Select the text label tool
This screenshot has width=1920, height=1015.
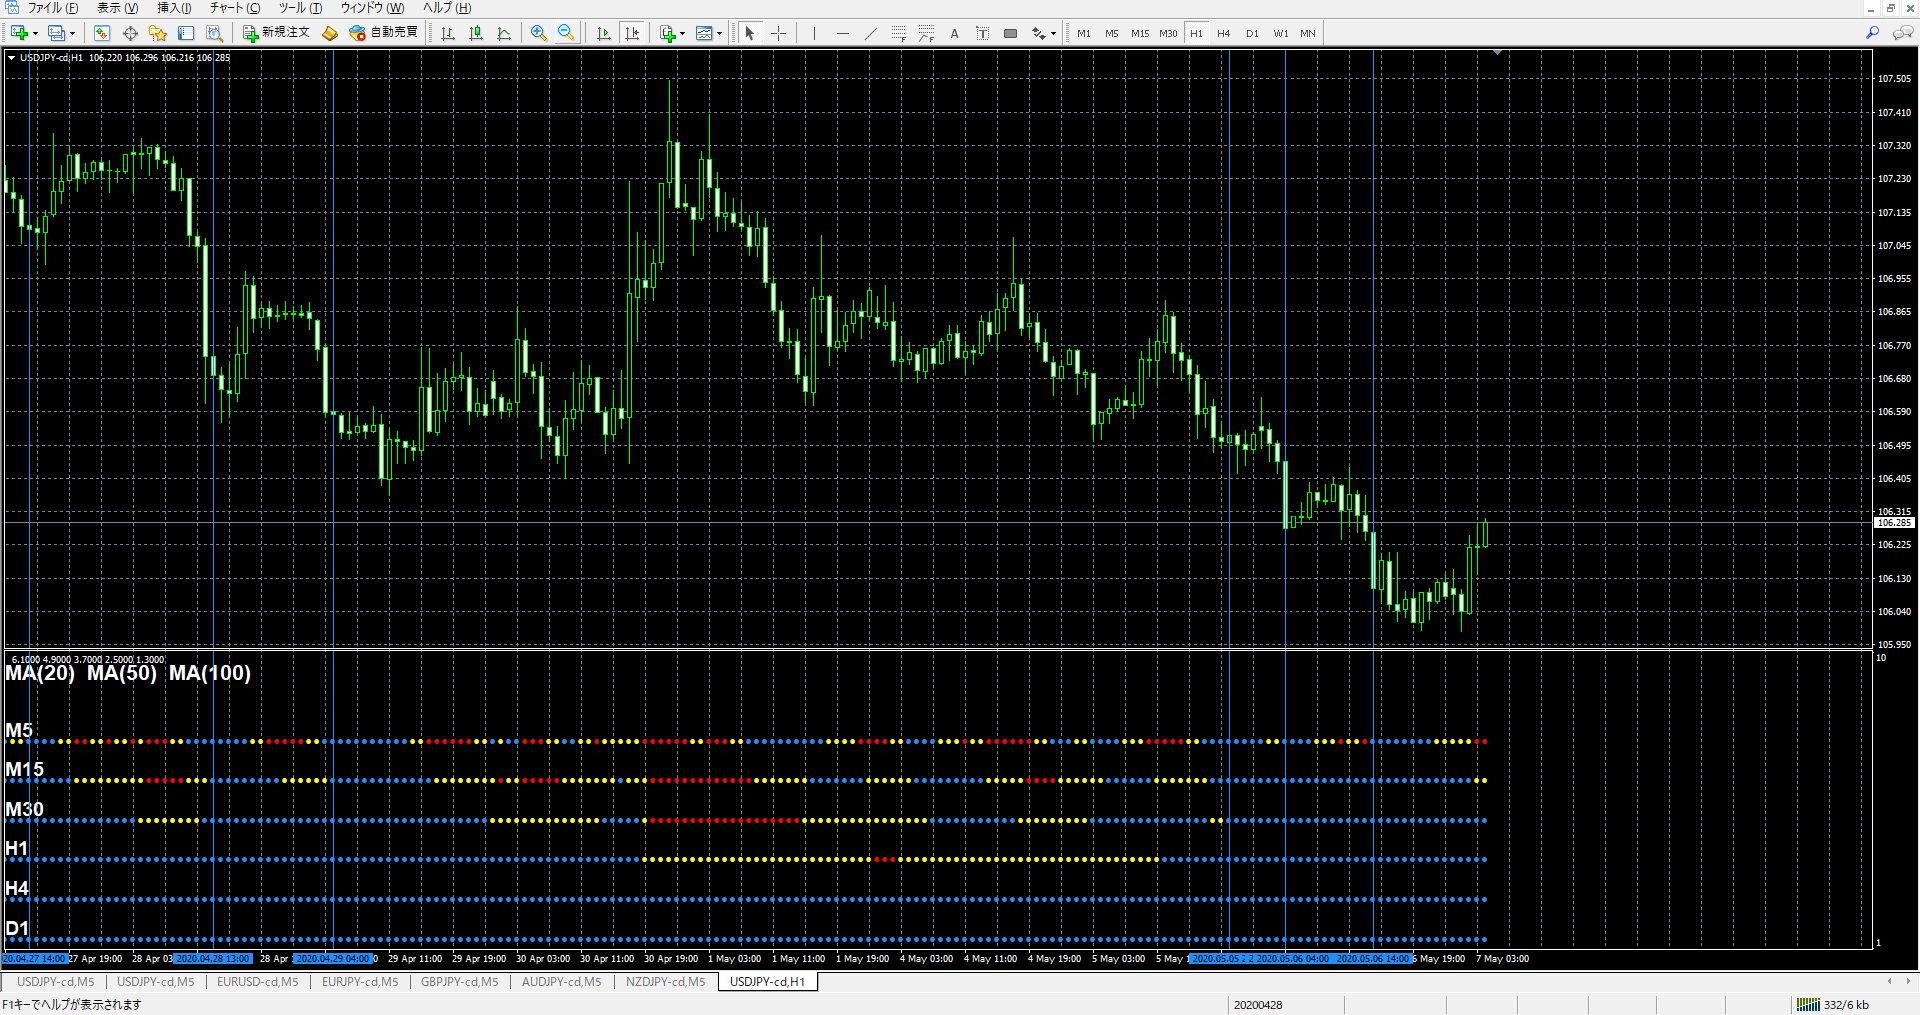[x=982, y=33]
